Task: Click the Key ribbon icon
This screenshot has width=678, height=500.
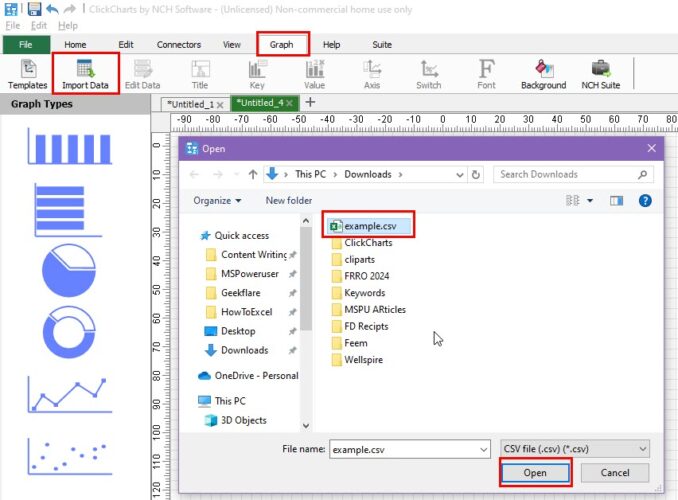Action: click(x=257, y=74)
